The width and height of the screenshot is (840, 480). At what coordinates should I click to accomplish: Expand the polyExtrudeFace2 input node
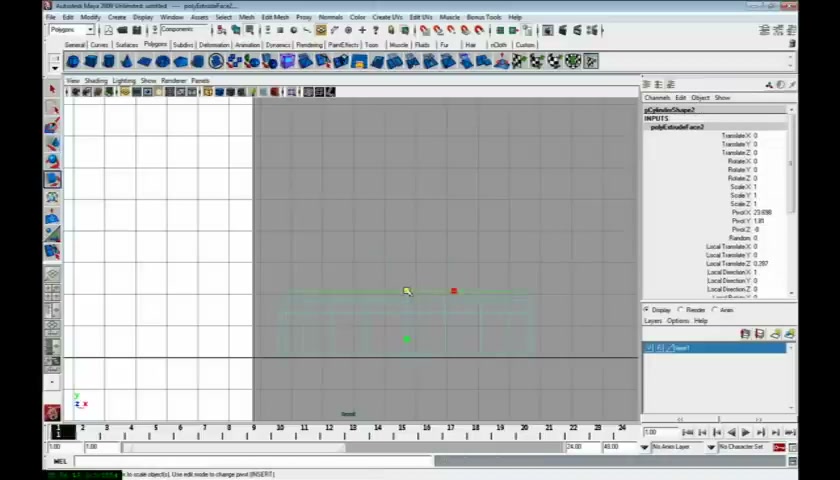(677, 127)
